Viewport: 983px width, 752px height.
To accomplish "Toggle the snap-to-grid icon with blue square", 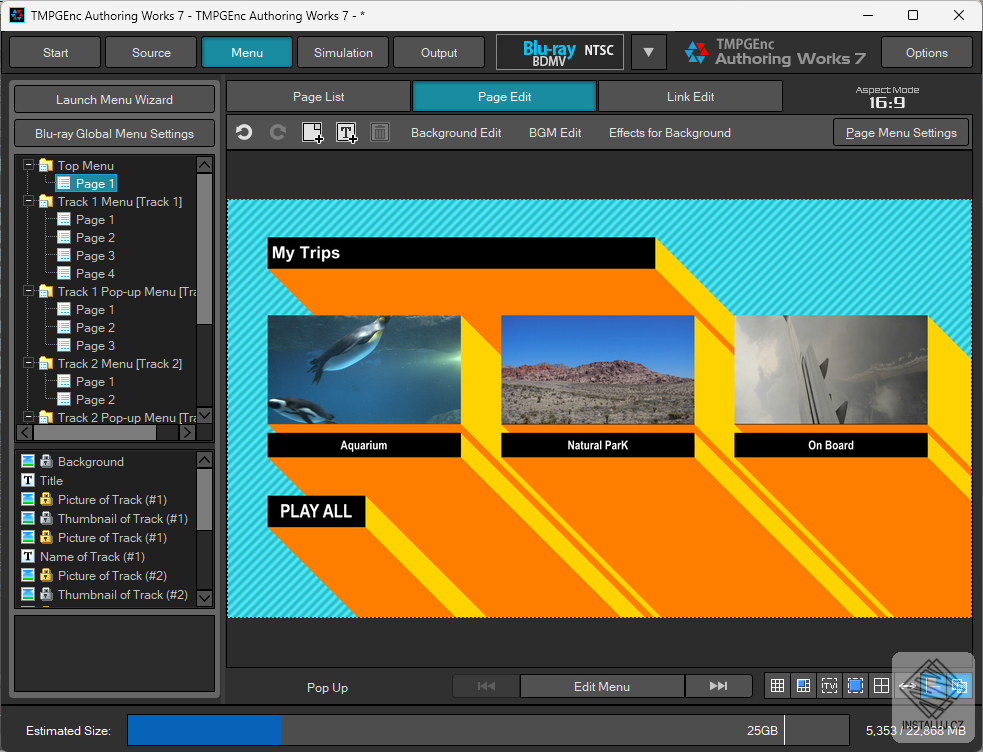I will [x=803, y=686].
